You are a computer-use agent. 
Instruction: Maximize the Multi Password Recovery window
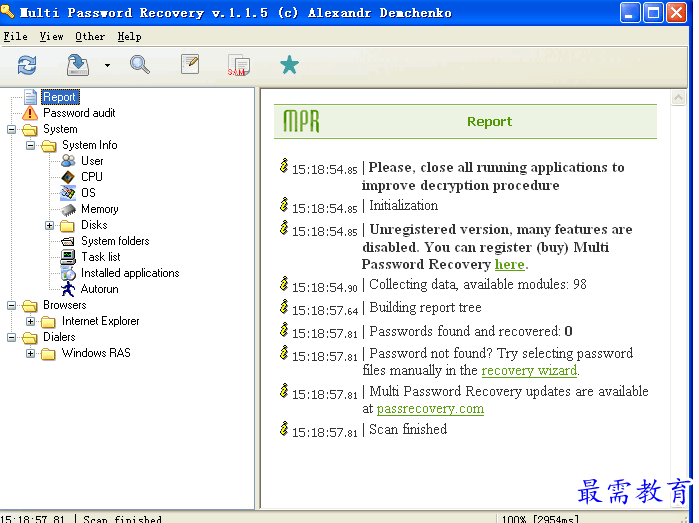click(653, 12)
